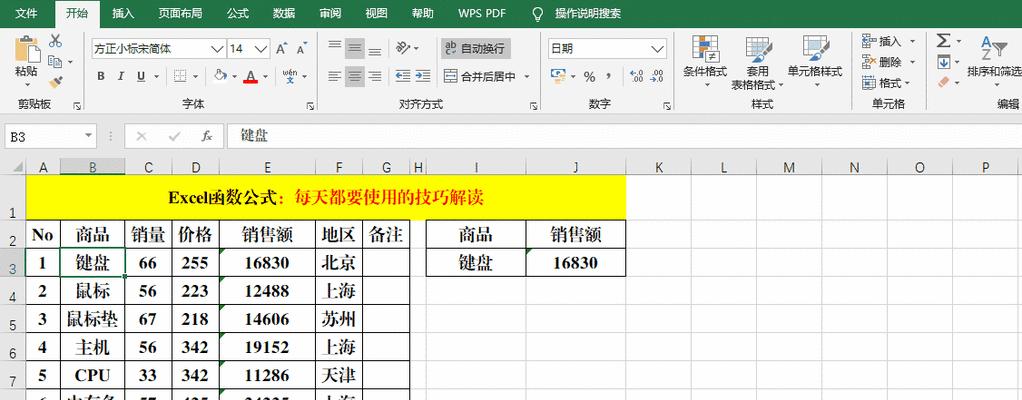The image size is (1022, 400).
Task: Click in the formula bar showing 键盘
Action: [x=624, y=136]
